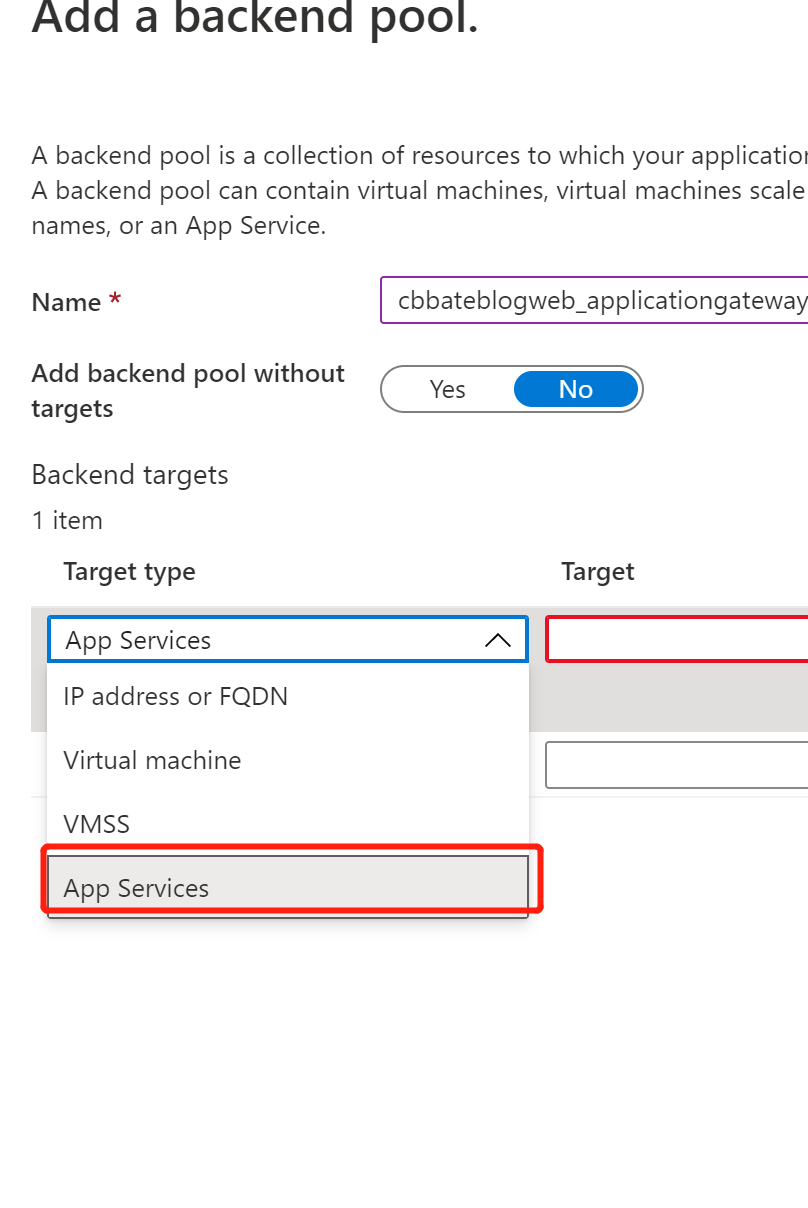Click the Target type column header
The height and width of the screenshot is (1208, 808).
[x=129, y=572]
